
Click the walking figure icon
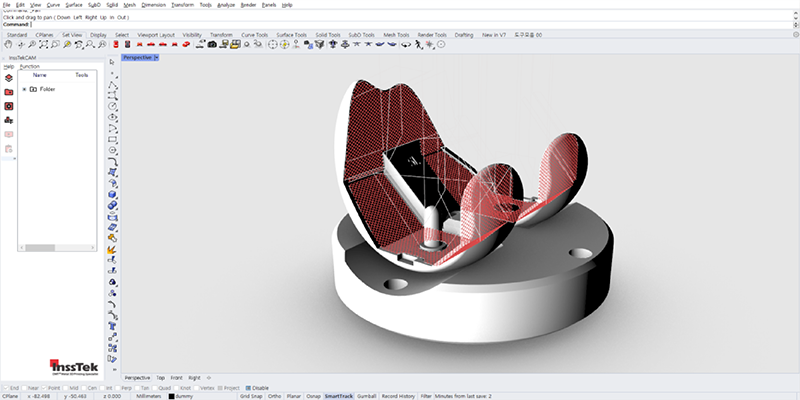point(418,44)
